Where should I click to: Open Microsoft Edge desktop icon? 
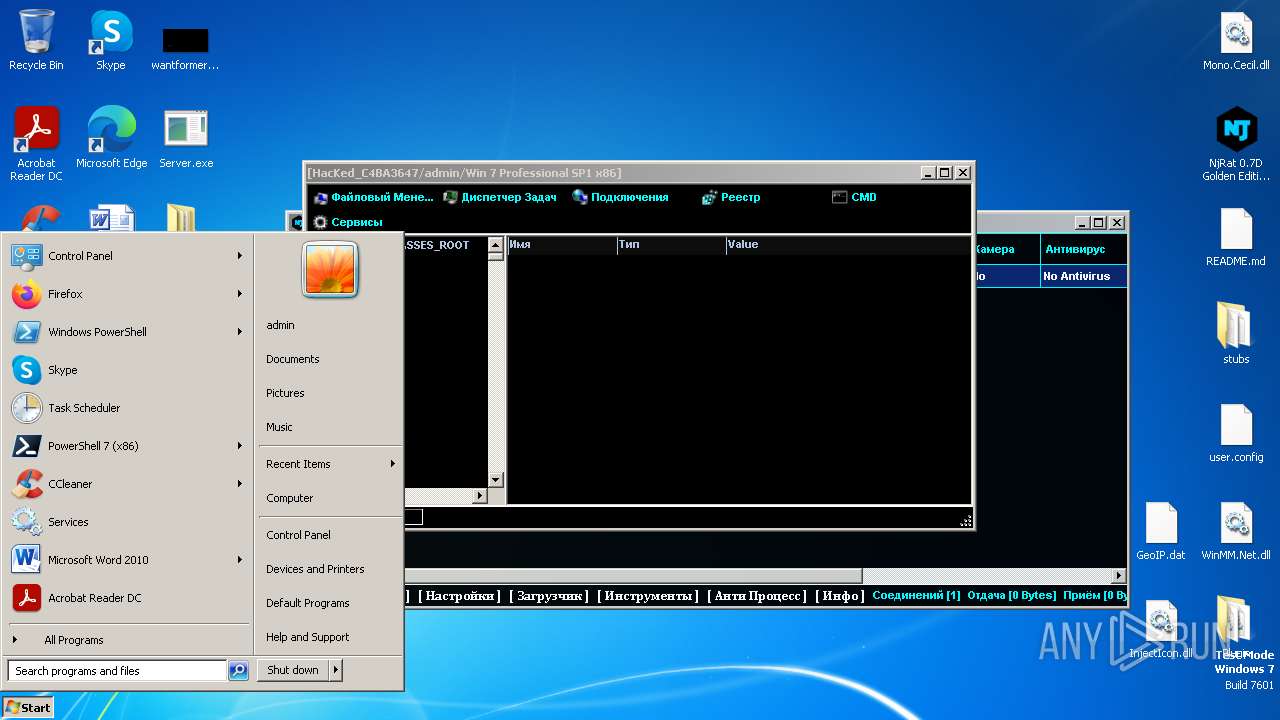click(111, 137)
